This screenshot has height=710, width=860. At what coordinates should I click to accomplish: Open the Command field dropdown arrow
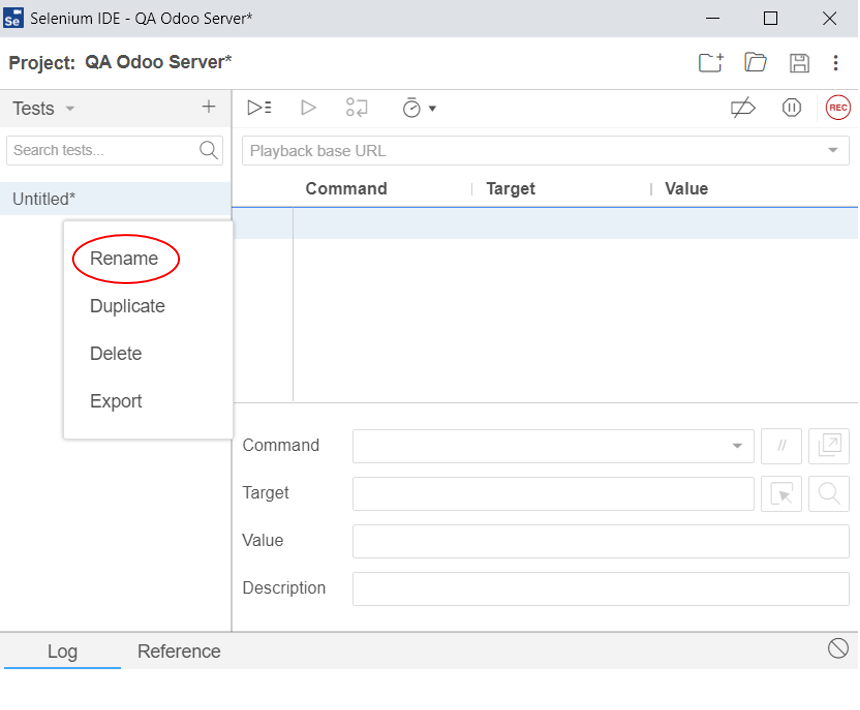pyautogui.click(x=737, y=446)
